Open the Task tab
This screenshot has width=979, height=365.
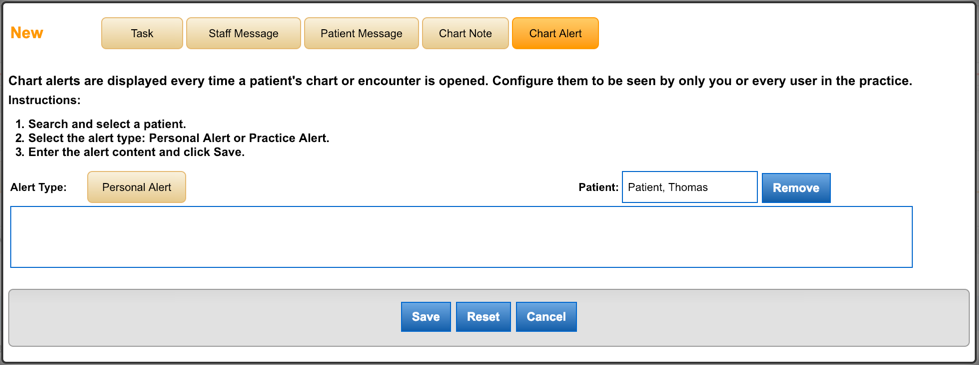click(142, 33)
